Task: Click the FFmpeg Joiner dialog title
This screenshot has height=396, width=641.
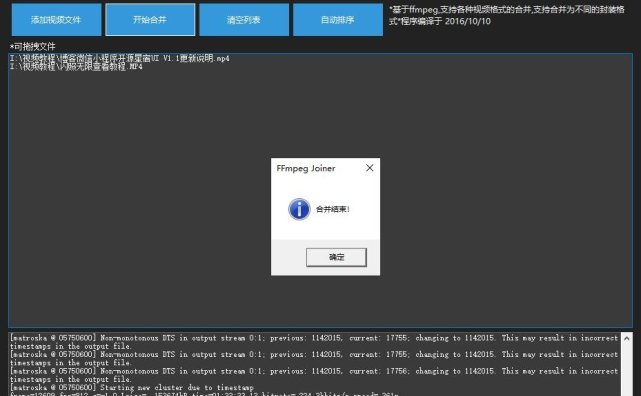Action: (x=306, y=168)
